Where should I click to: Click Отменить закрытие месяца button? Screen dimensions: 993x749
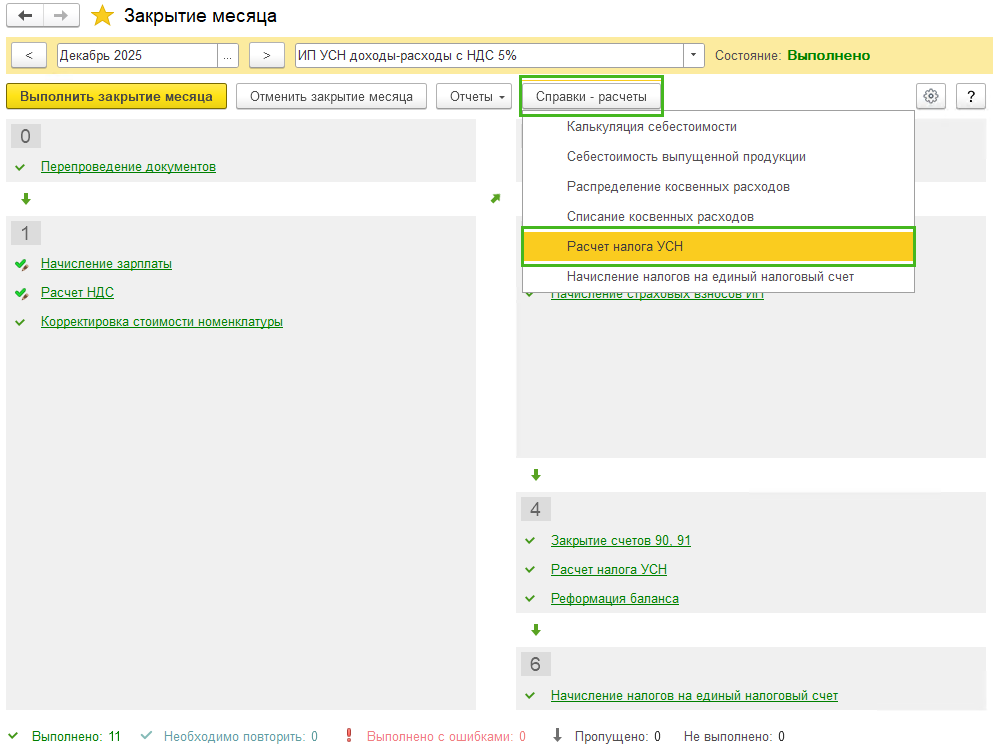point(331,96)
